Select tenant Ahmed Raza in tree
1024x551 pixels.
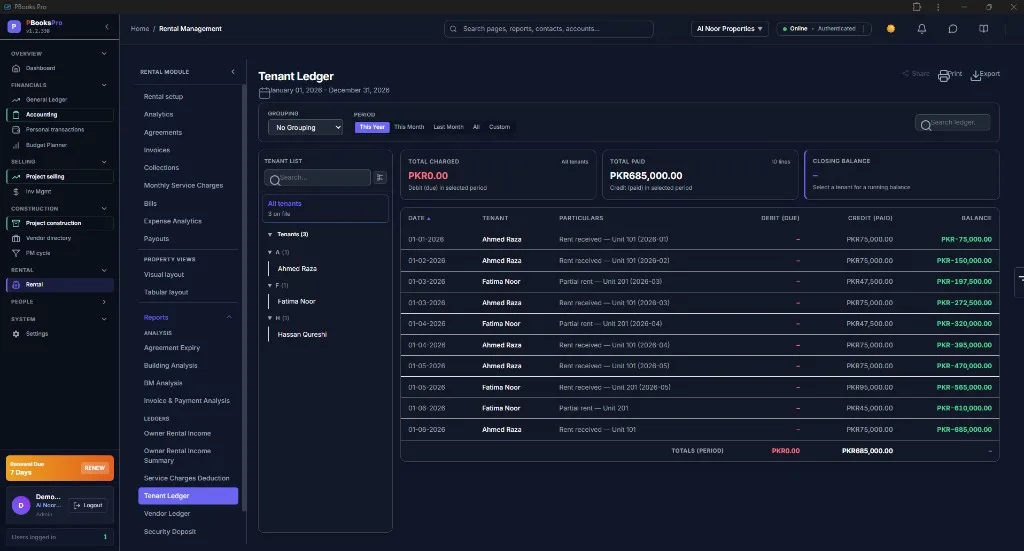pyautogui.click(x=297, y=269)
